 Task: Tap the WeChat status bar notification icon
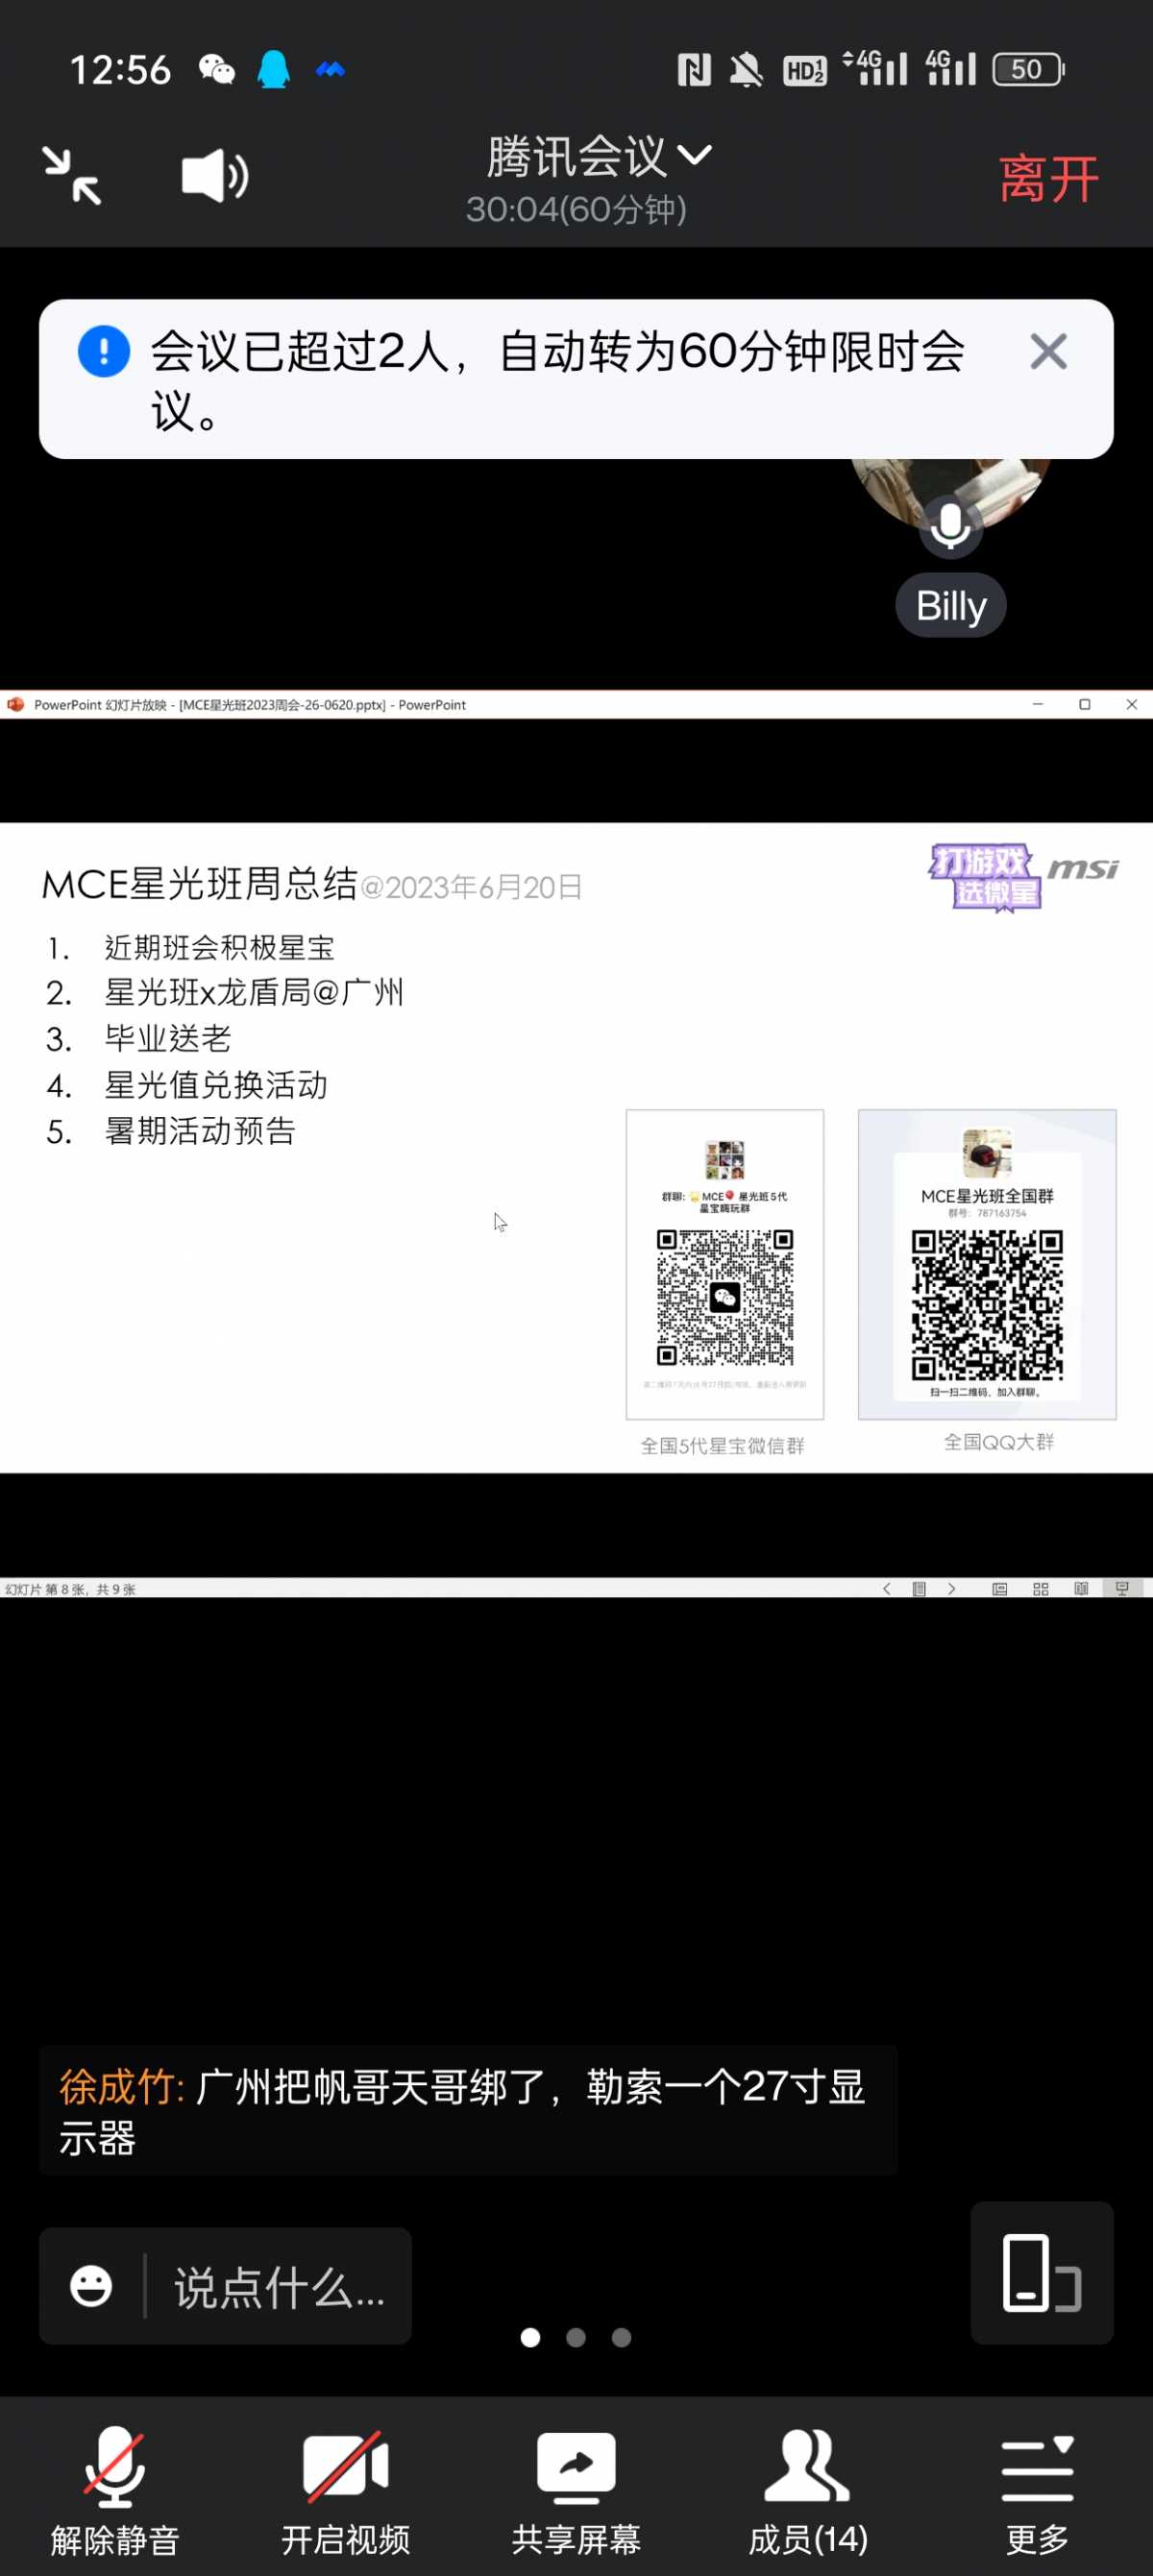(x=217, y=70)
